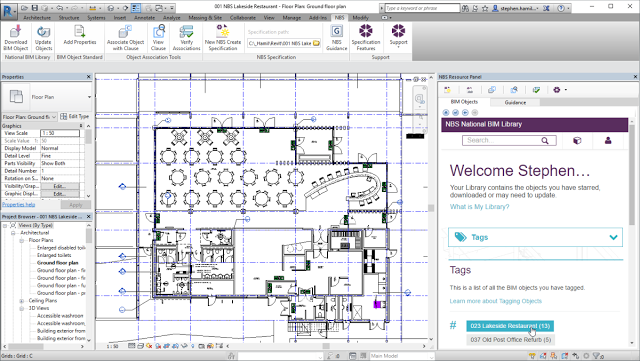This screenshot has height=361, width=640.
Task: Click Associate Object with Clause tool
Action: click(125, 38)
